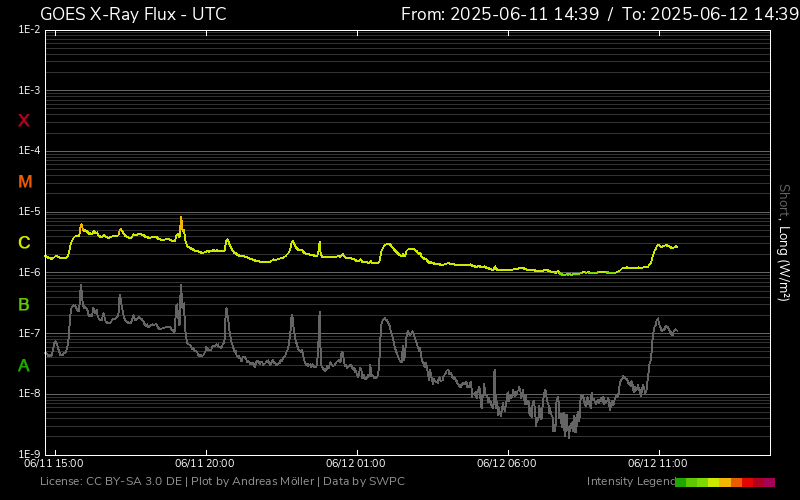
Task: Click the red section of intensity legend bar
Action: point(748,482)
